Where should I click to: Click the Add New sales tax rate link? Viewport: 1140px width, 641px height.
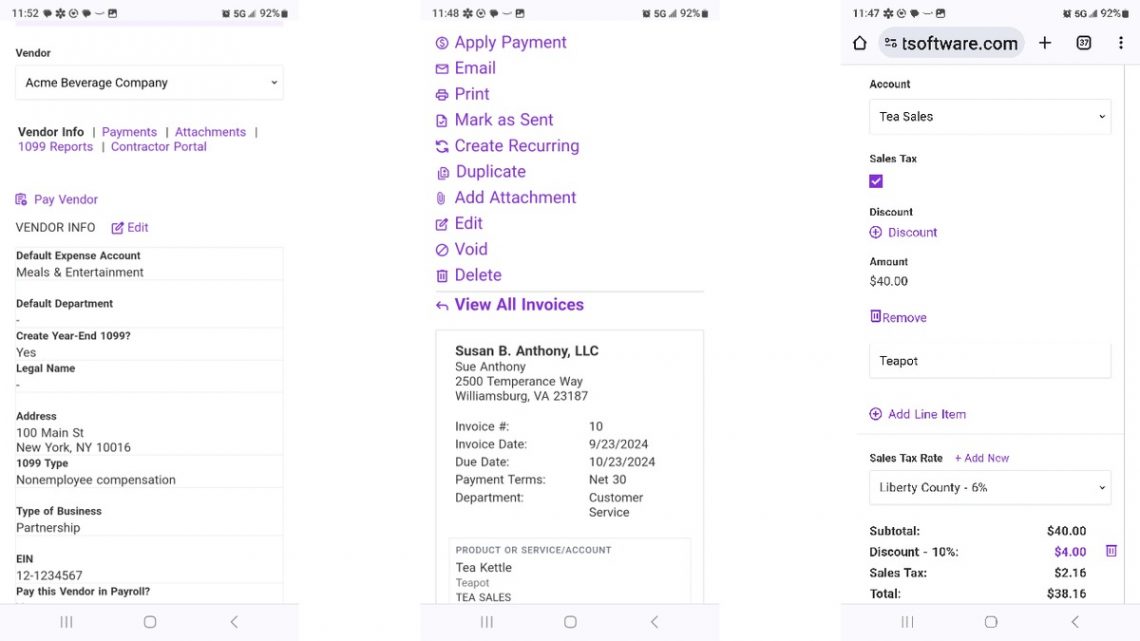[x=982, y=458]
